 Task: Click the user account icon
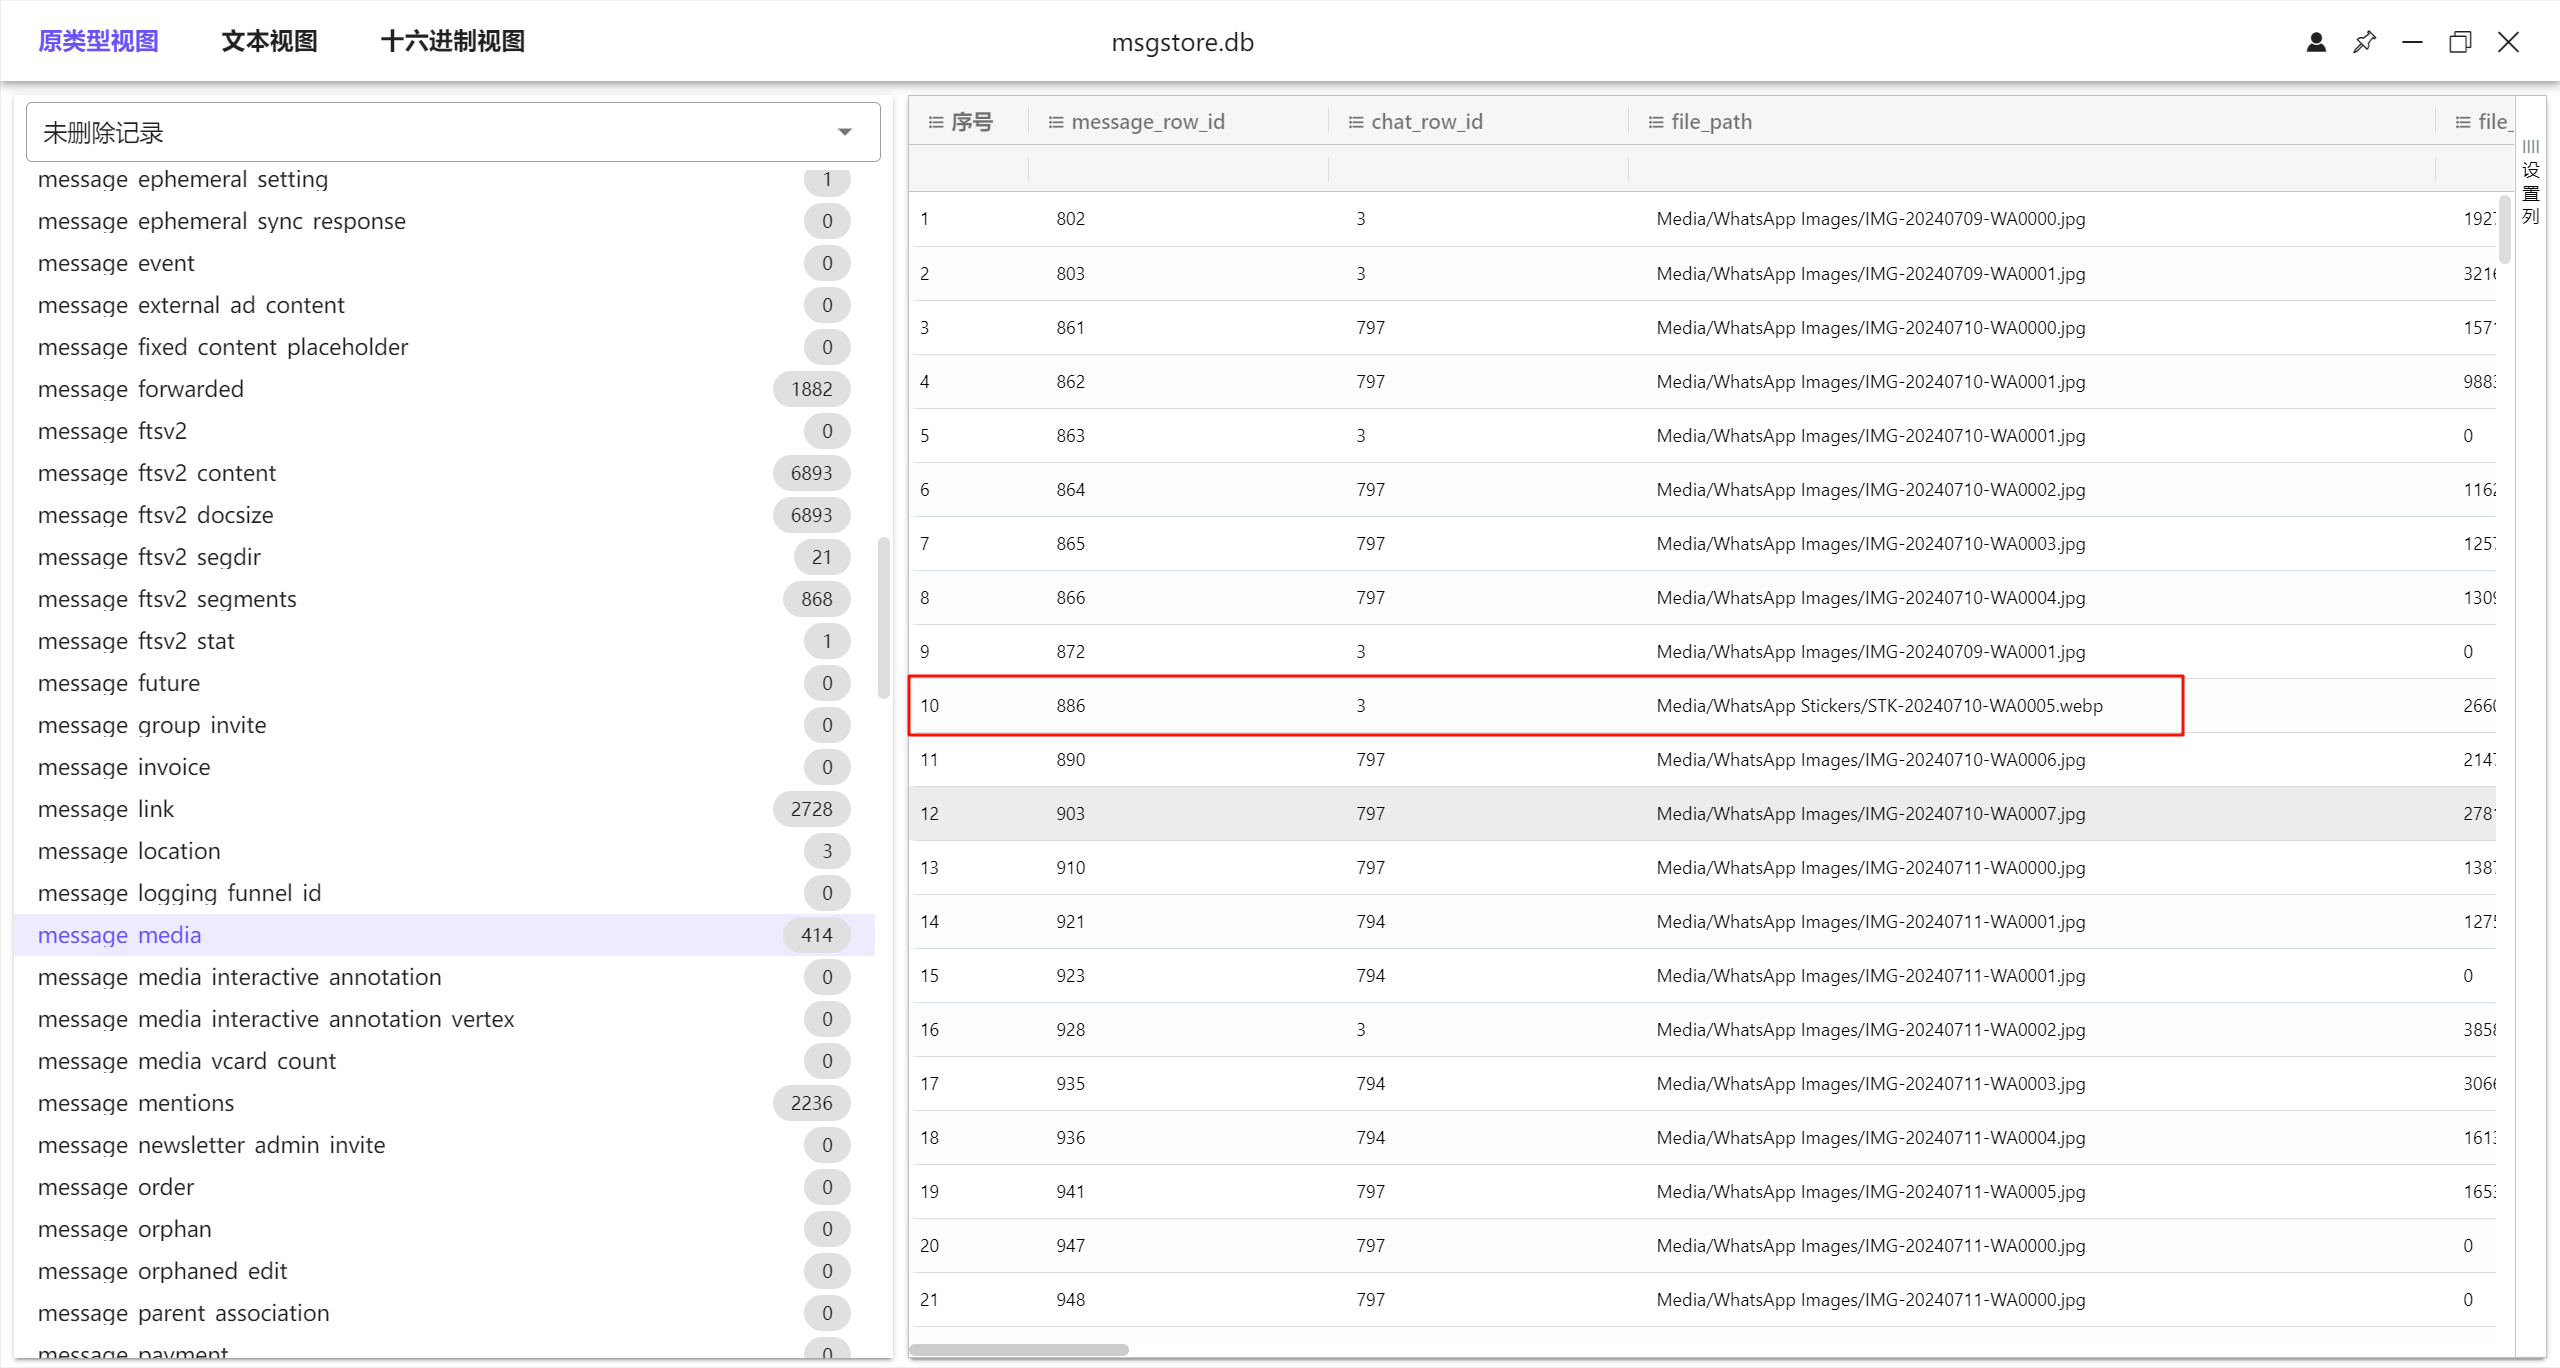click(2316, 42)
